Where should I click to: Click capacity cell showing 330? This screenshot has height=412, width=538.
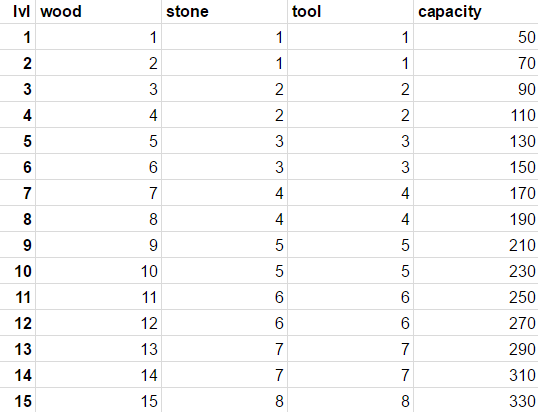[476, 401]
